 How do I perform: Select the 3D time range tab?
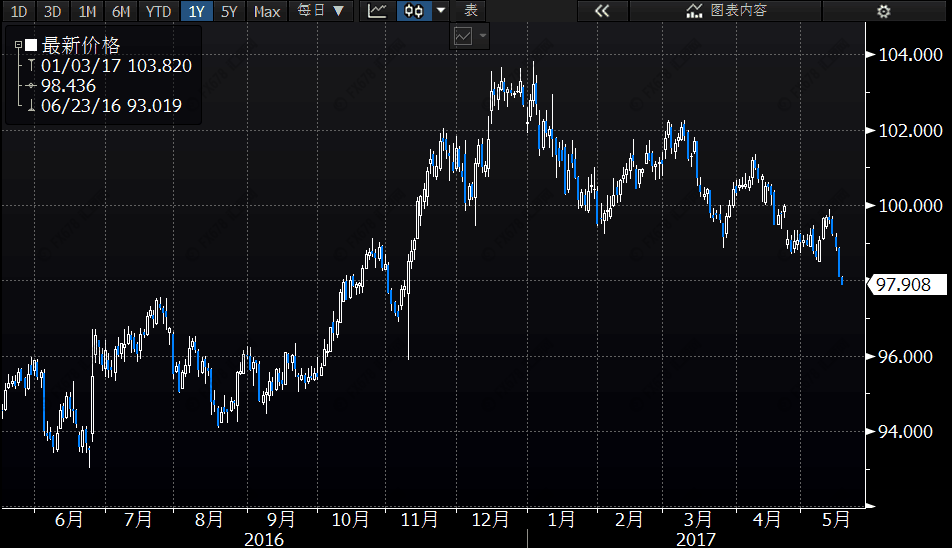(x=52, y=11)
